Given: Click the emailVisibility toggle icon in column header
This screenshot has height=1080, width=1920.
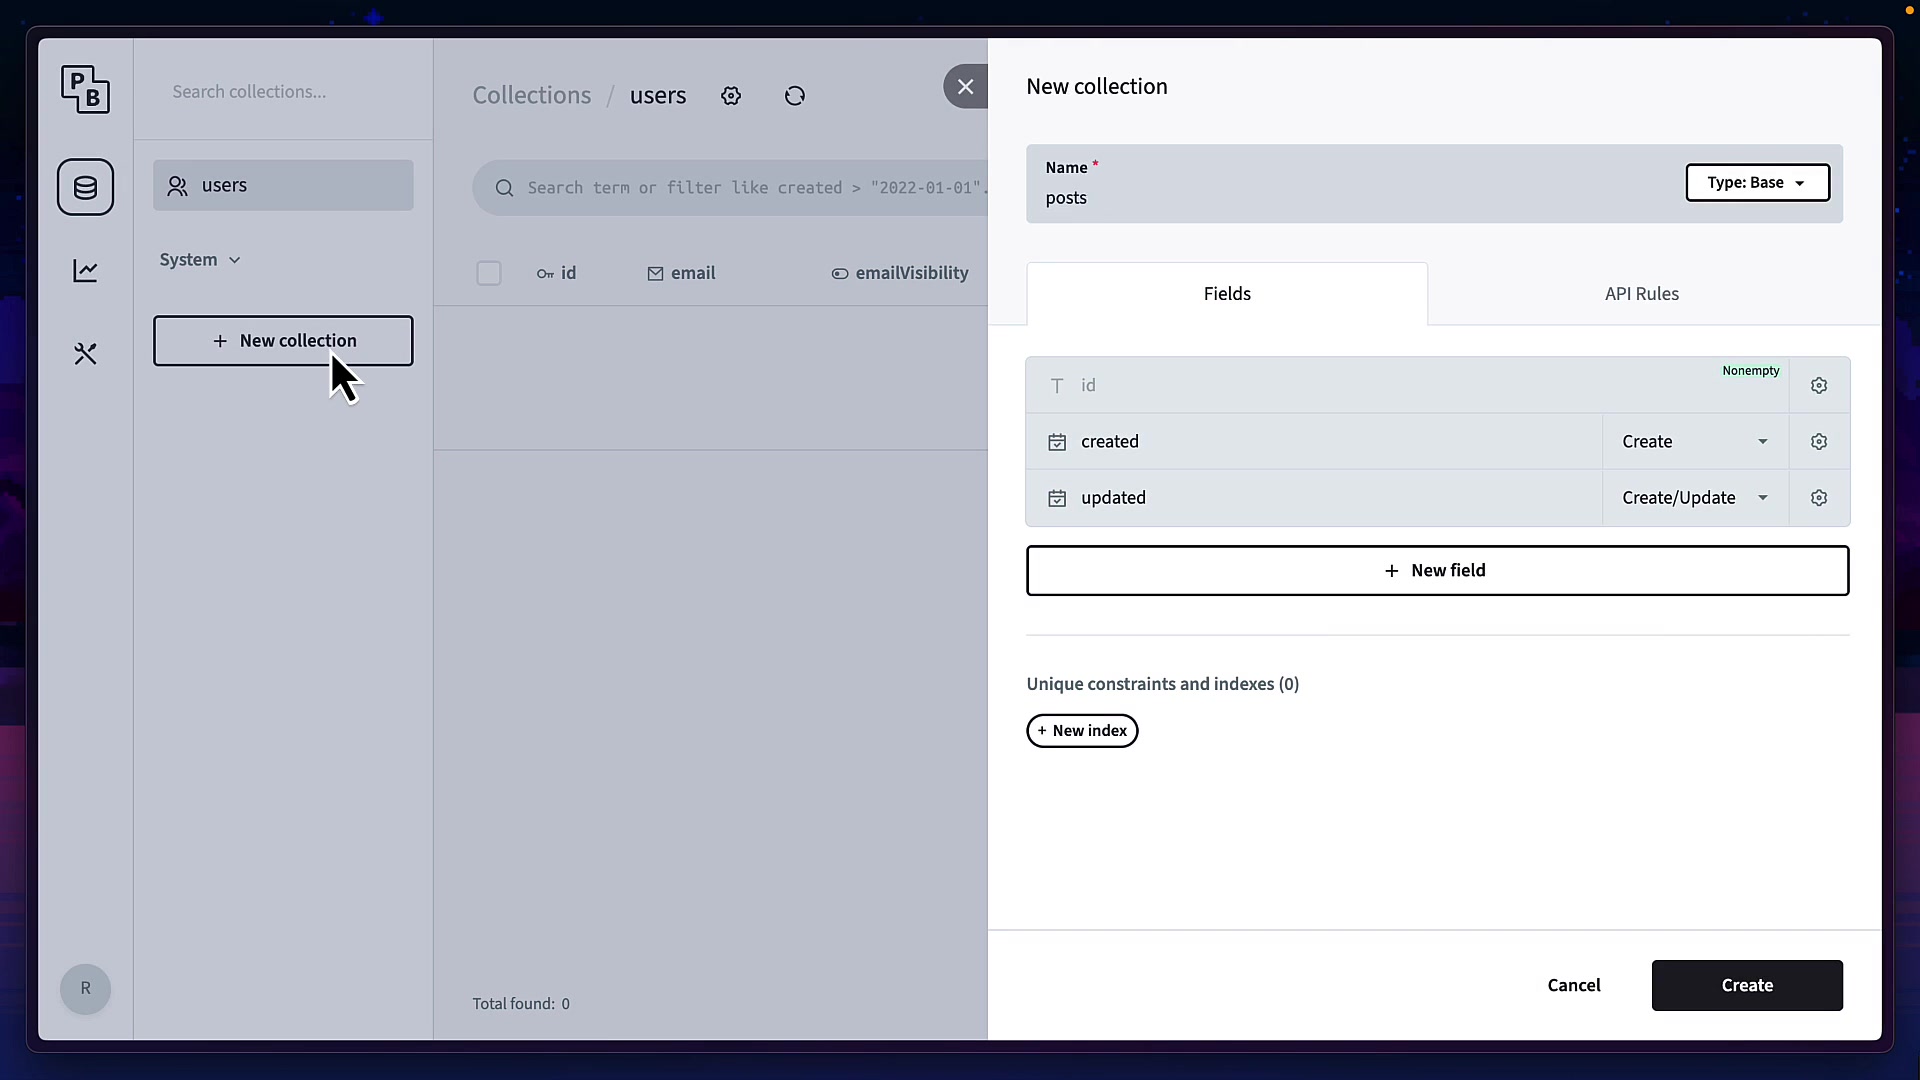Looking at the screenshot, I should click(839, 273).
